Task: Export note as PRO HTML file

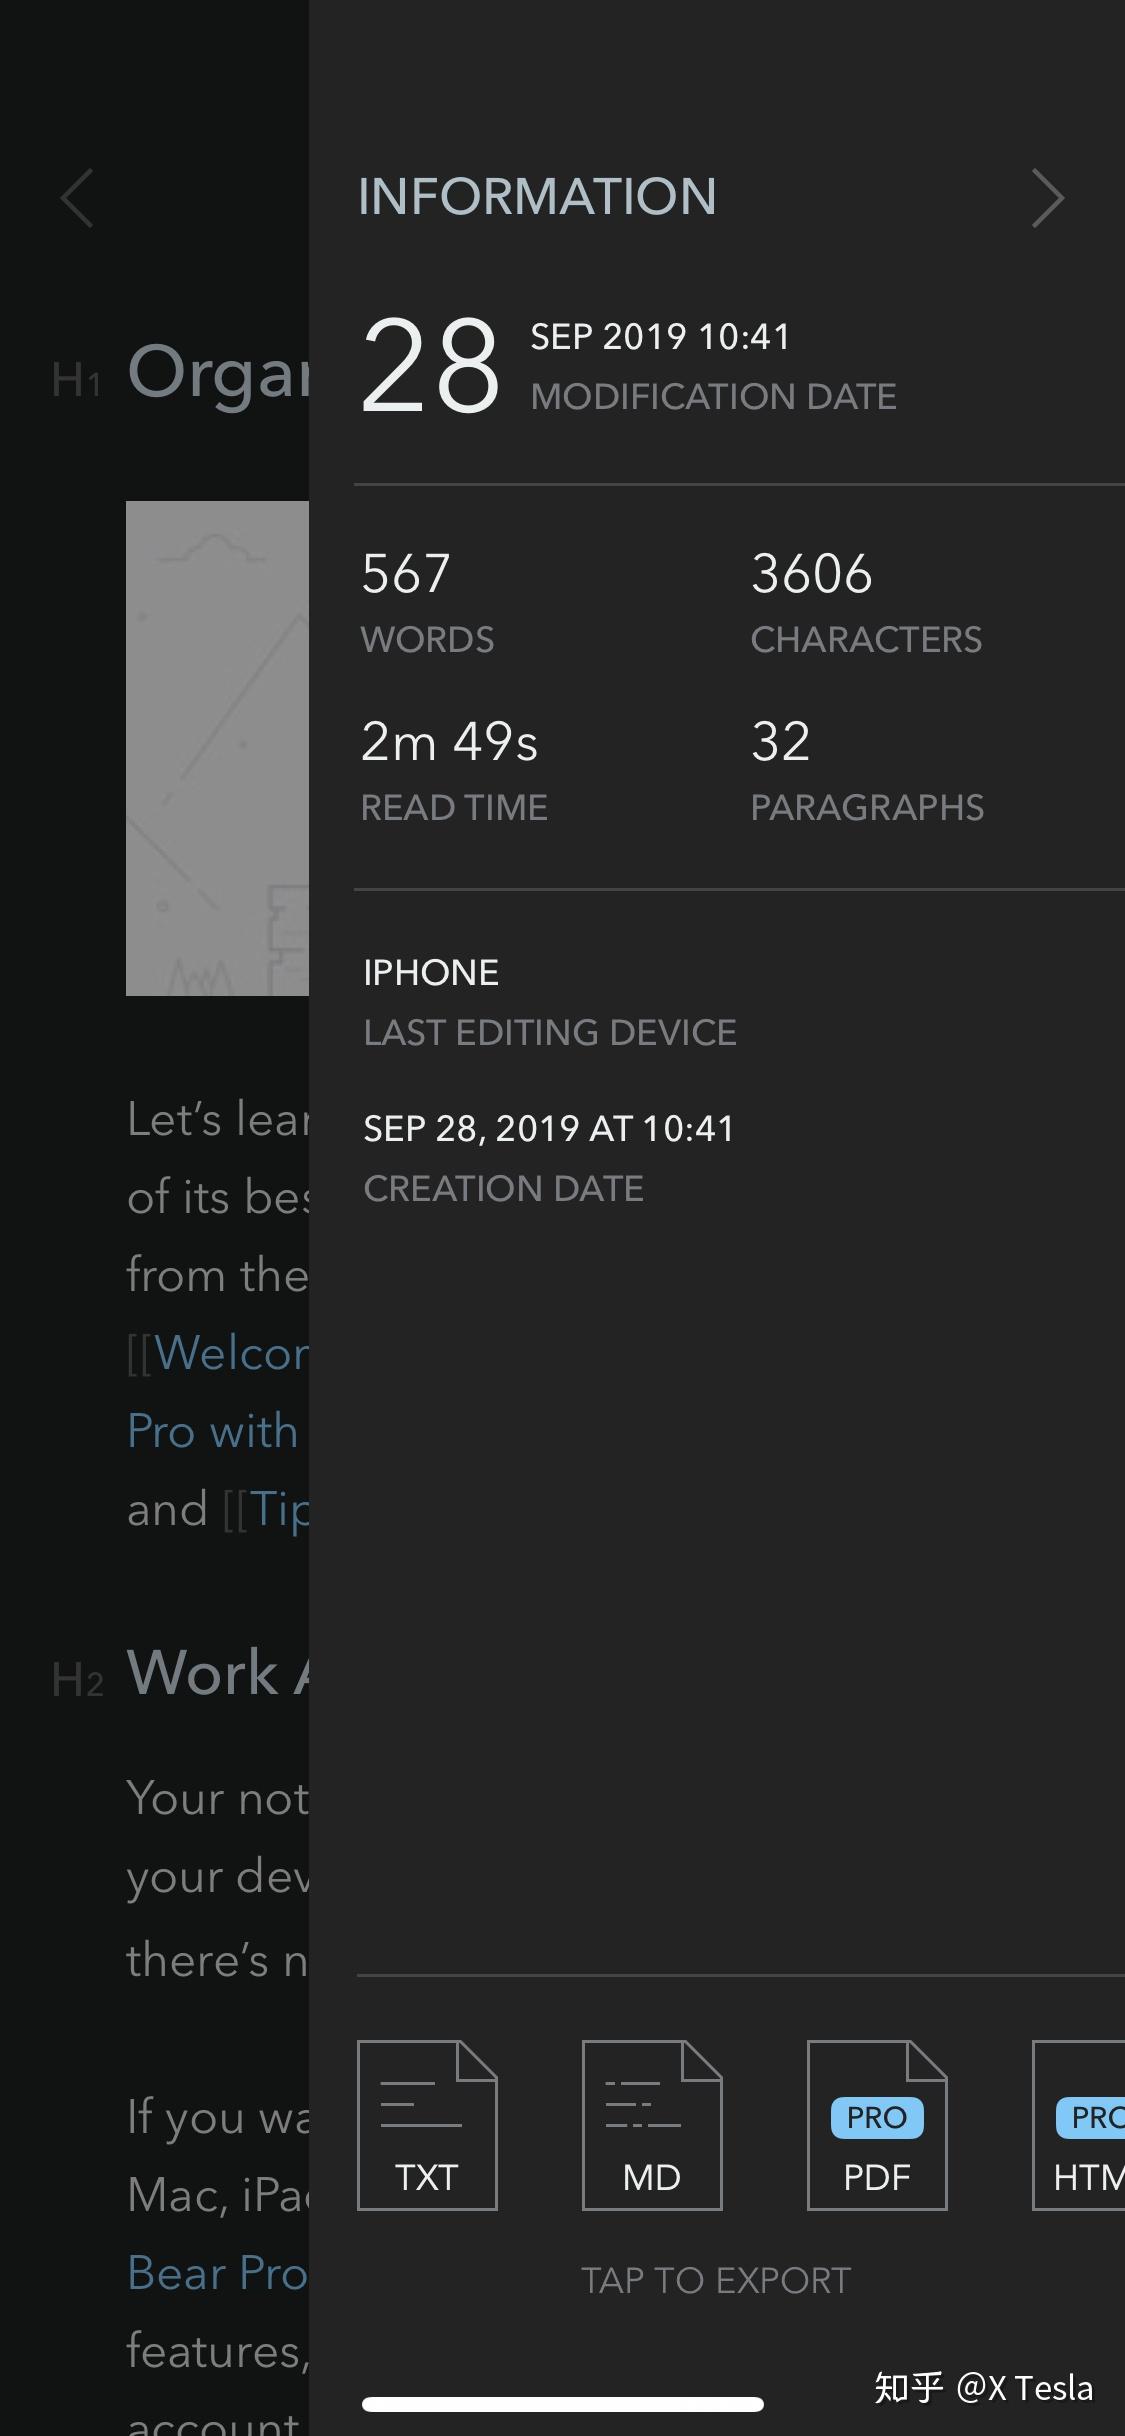Action: [x=1082, y=2125]
